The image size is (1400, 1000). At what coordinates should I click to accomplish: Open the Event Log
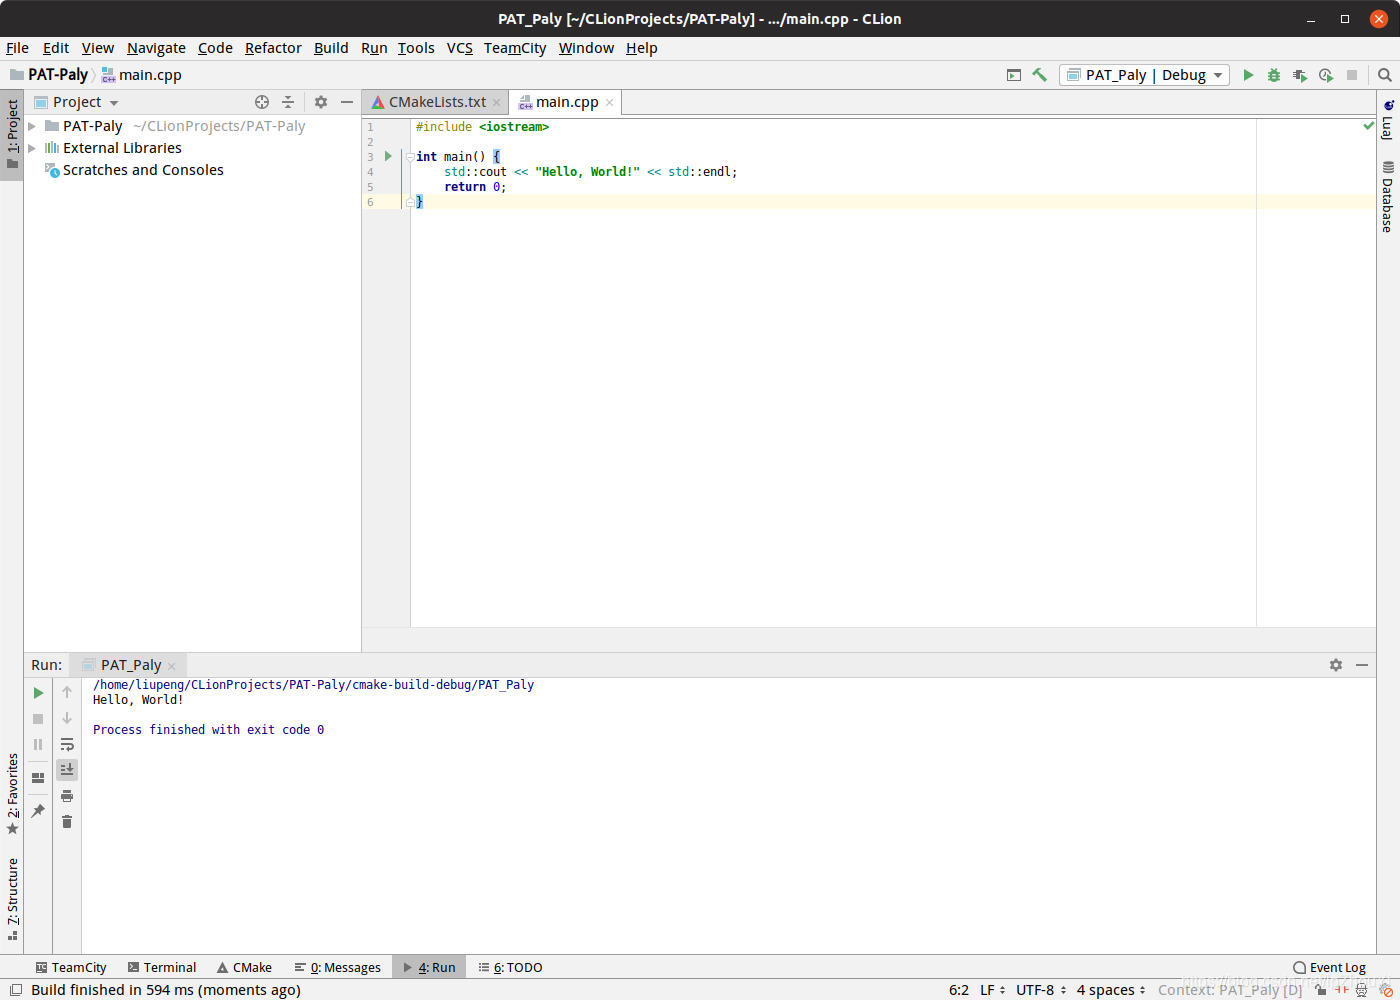click(x=1329, y=967)
